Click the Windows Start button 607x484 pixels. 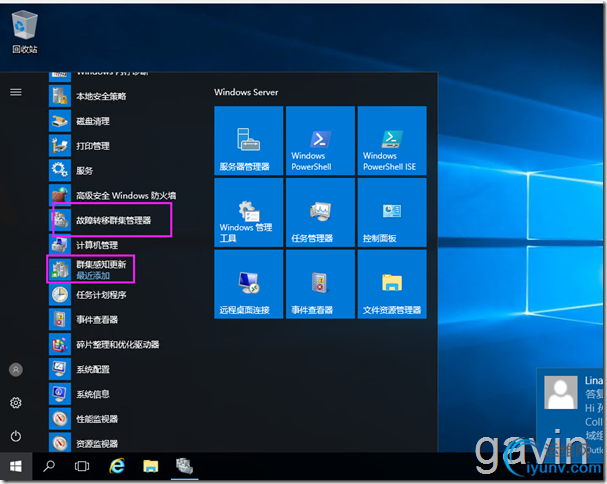[15, 467]
